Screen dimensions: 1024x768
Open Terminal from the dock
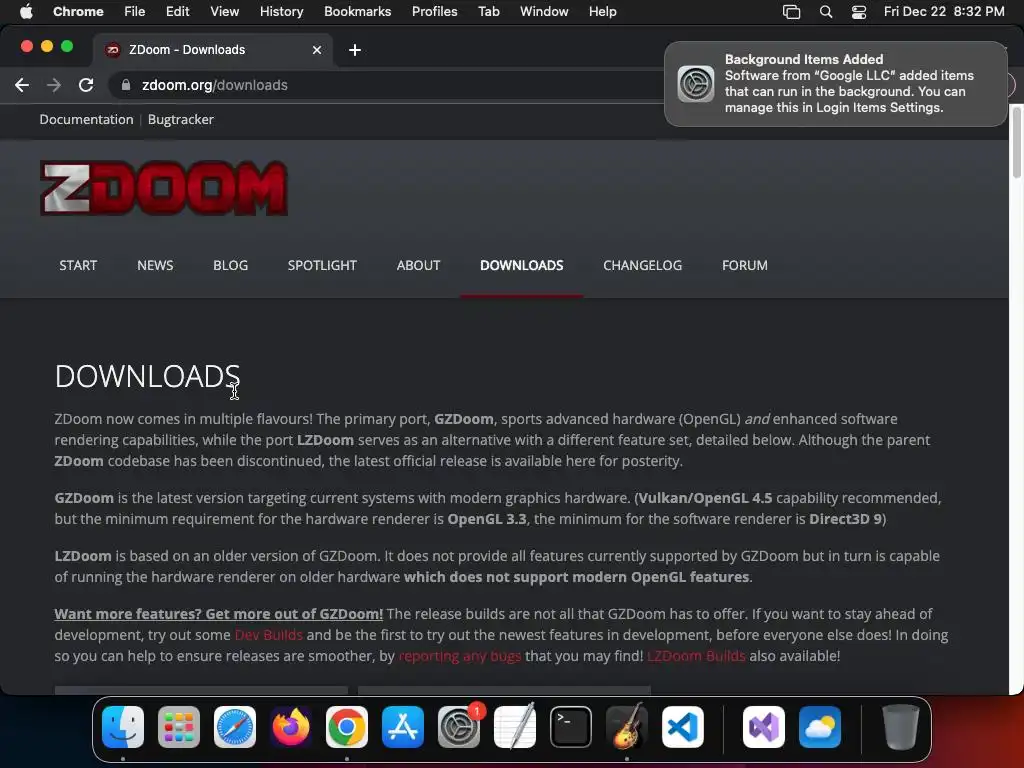click(x=571, y=727)
